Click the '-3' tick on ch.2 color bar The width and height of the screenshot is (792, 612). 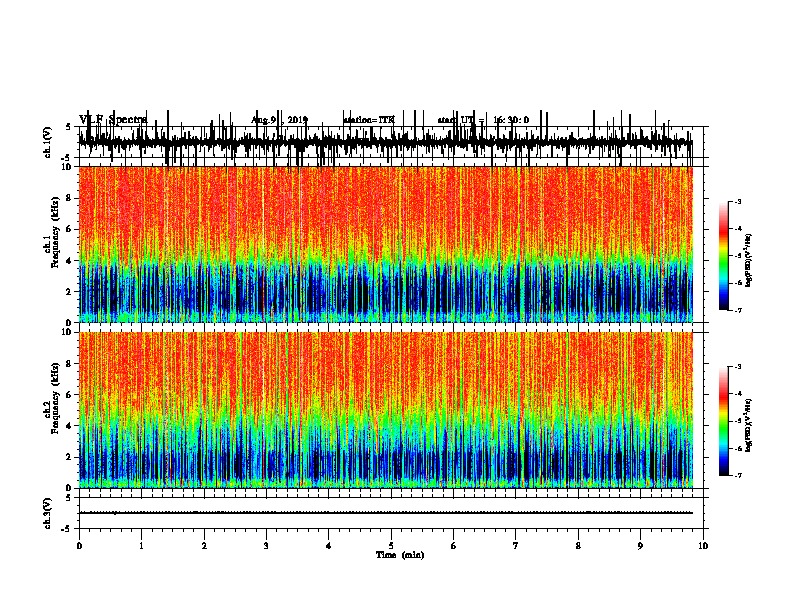click(x=738, y=367)
